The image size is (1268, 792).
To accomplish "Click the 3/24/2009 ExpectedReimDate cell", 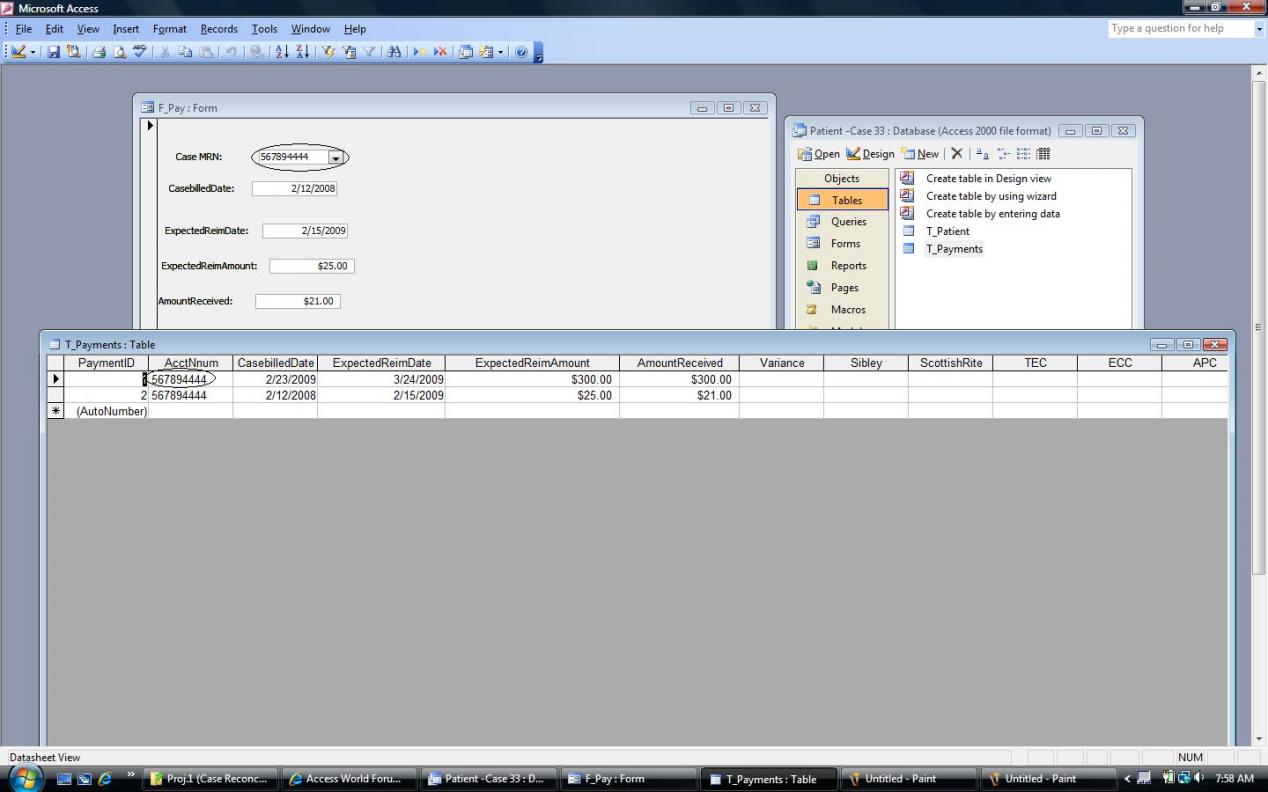I will click(382, 380).
